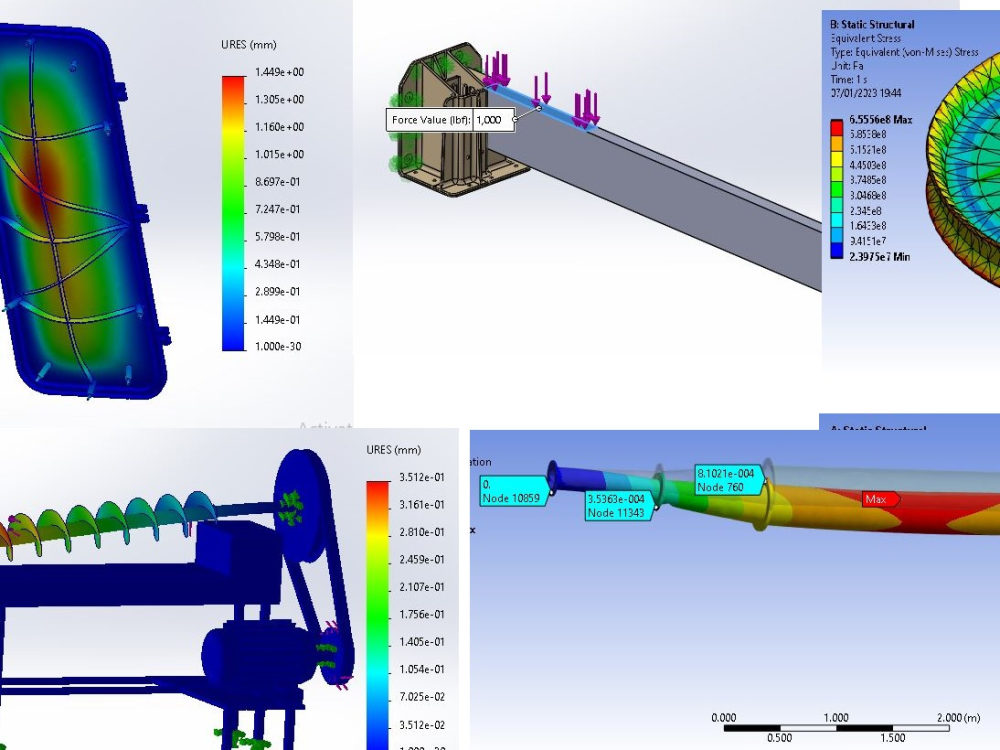The height and width of the screenshot is (750, 1000).
Task: Click the 1.054e-01 legend value
Action: pyautogui.click(x=422, y=669)
